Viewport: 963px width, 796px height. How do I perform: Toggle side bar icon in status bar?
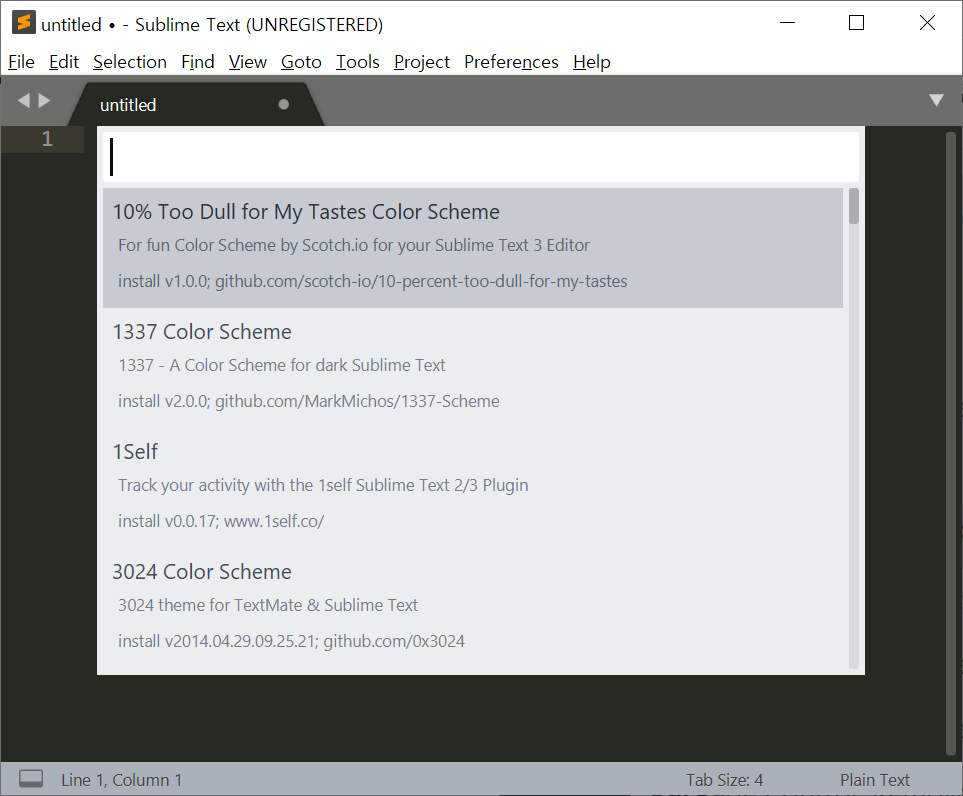click(x=31, y=779)
